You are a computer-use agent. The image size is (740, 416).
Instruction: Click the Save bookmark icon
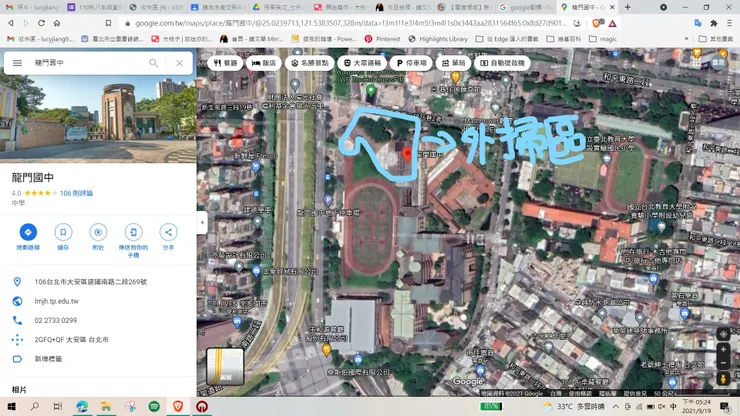63,232
